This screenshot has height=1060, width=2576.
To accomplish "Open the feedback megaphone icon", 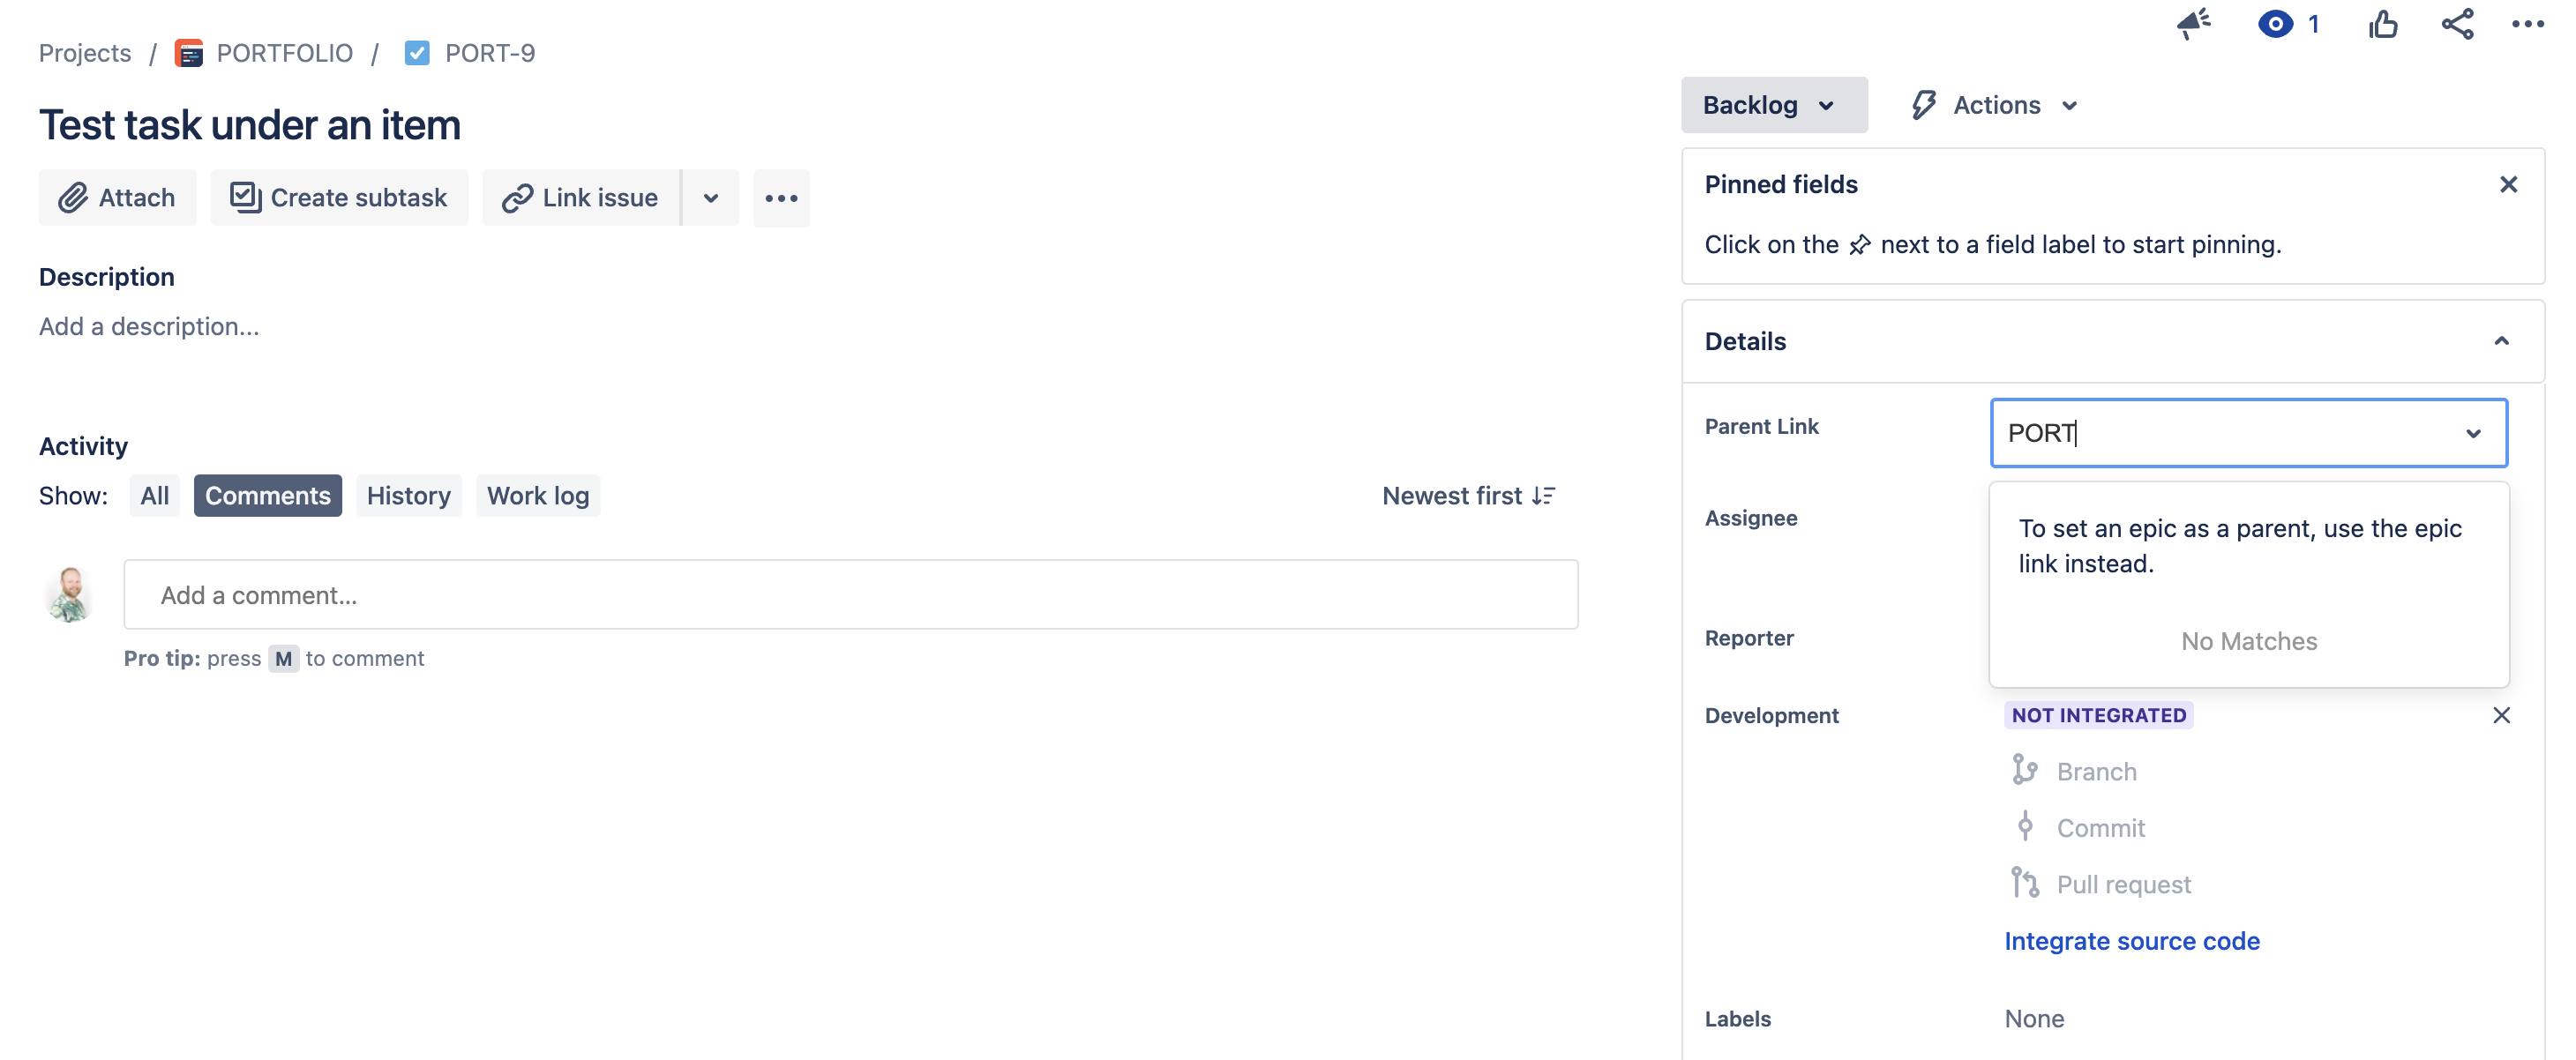I will coord(2193,24).
